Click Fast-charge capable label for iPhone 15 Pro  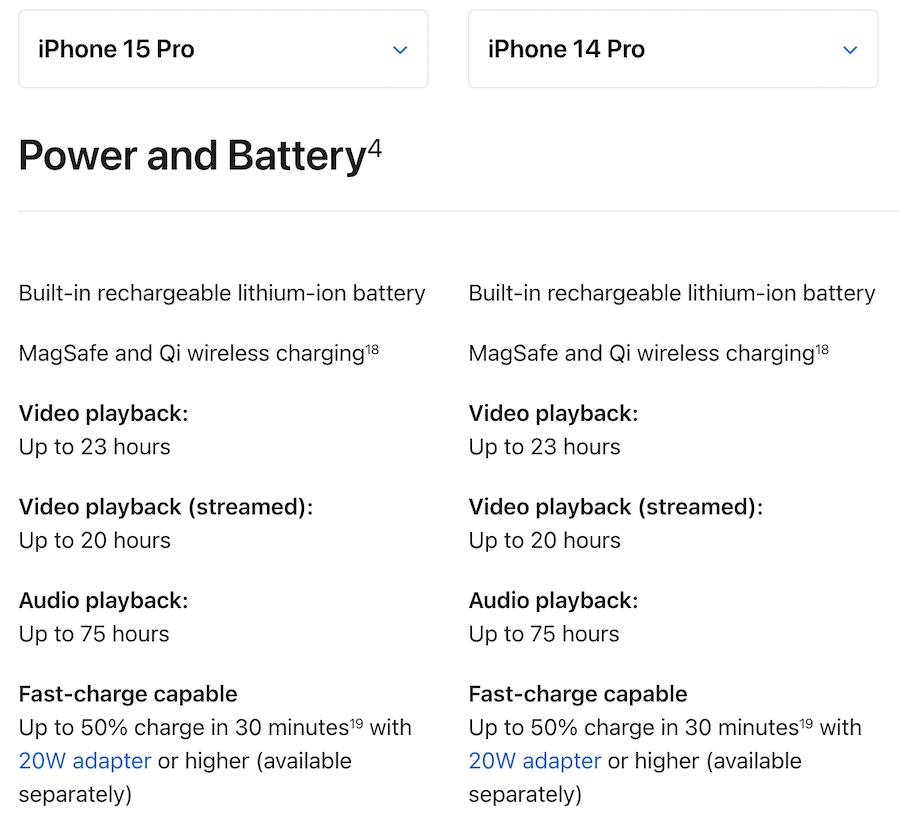click(128, 694)
